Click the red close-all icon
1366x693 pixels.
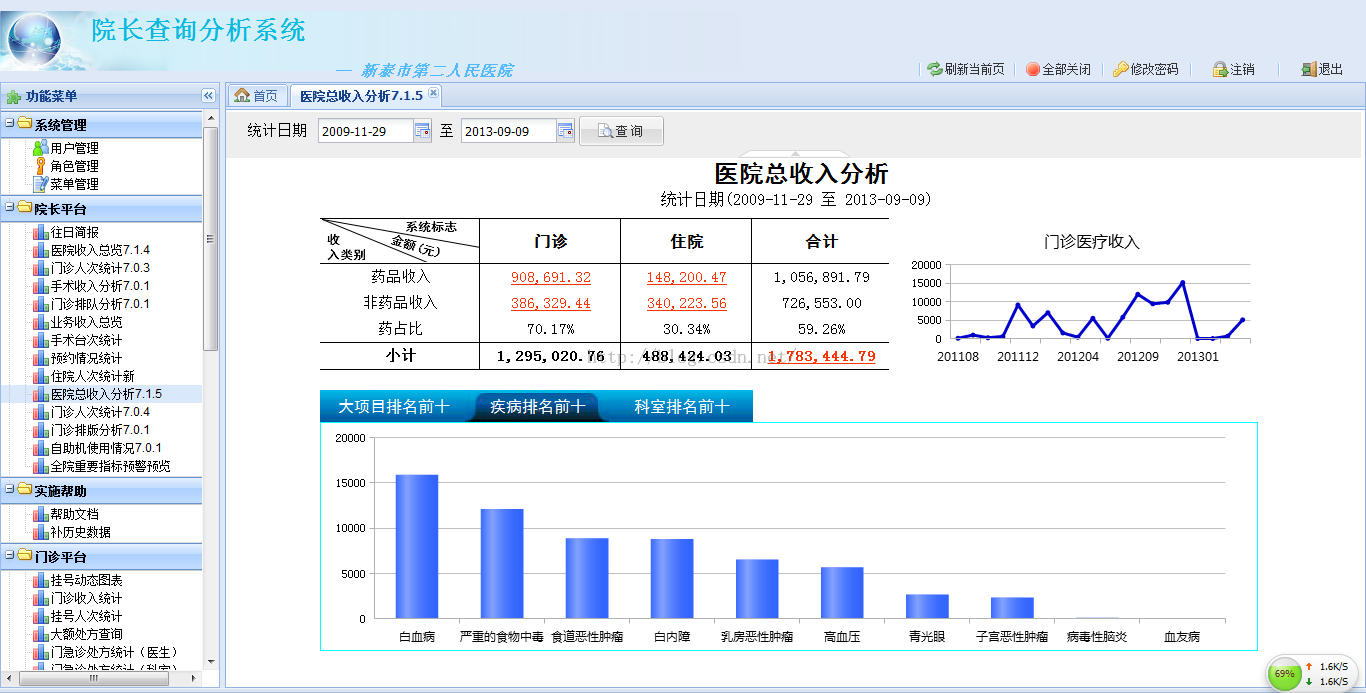coord(1033,69)
